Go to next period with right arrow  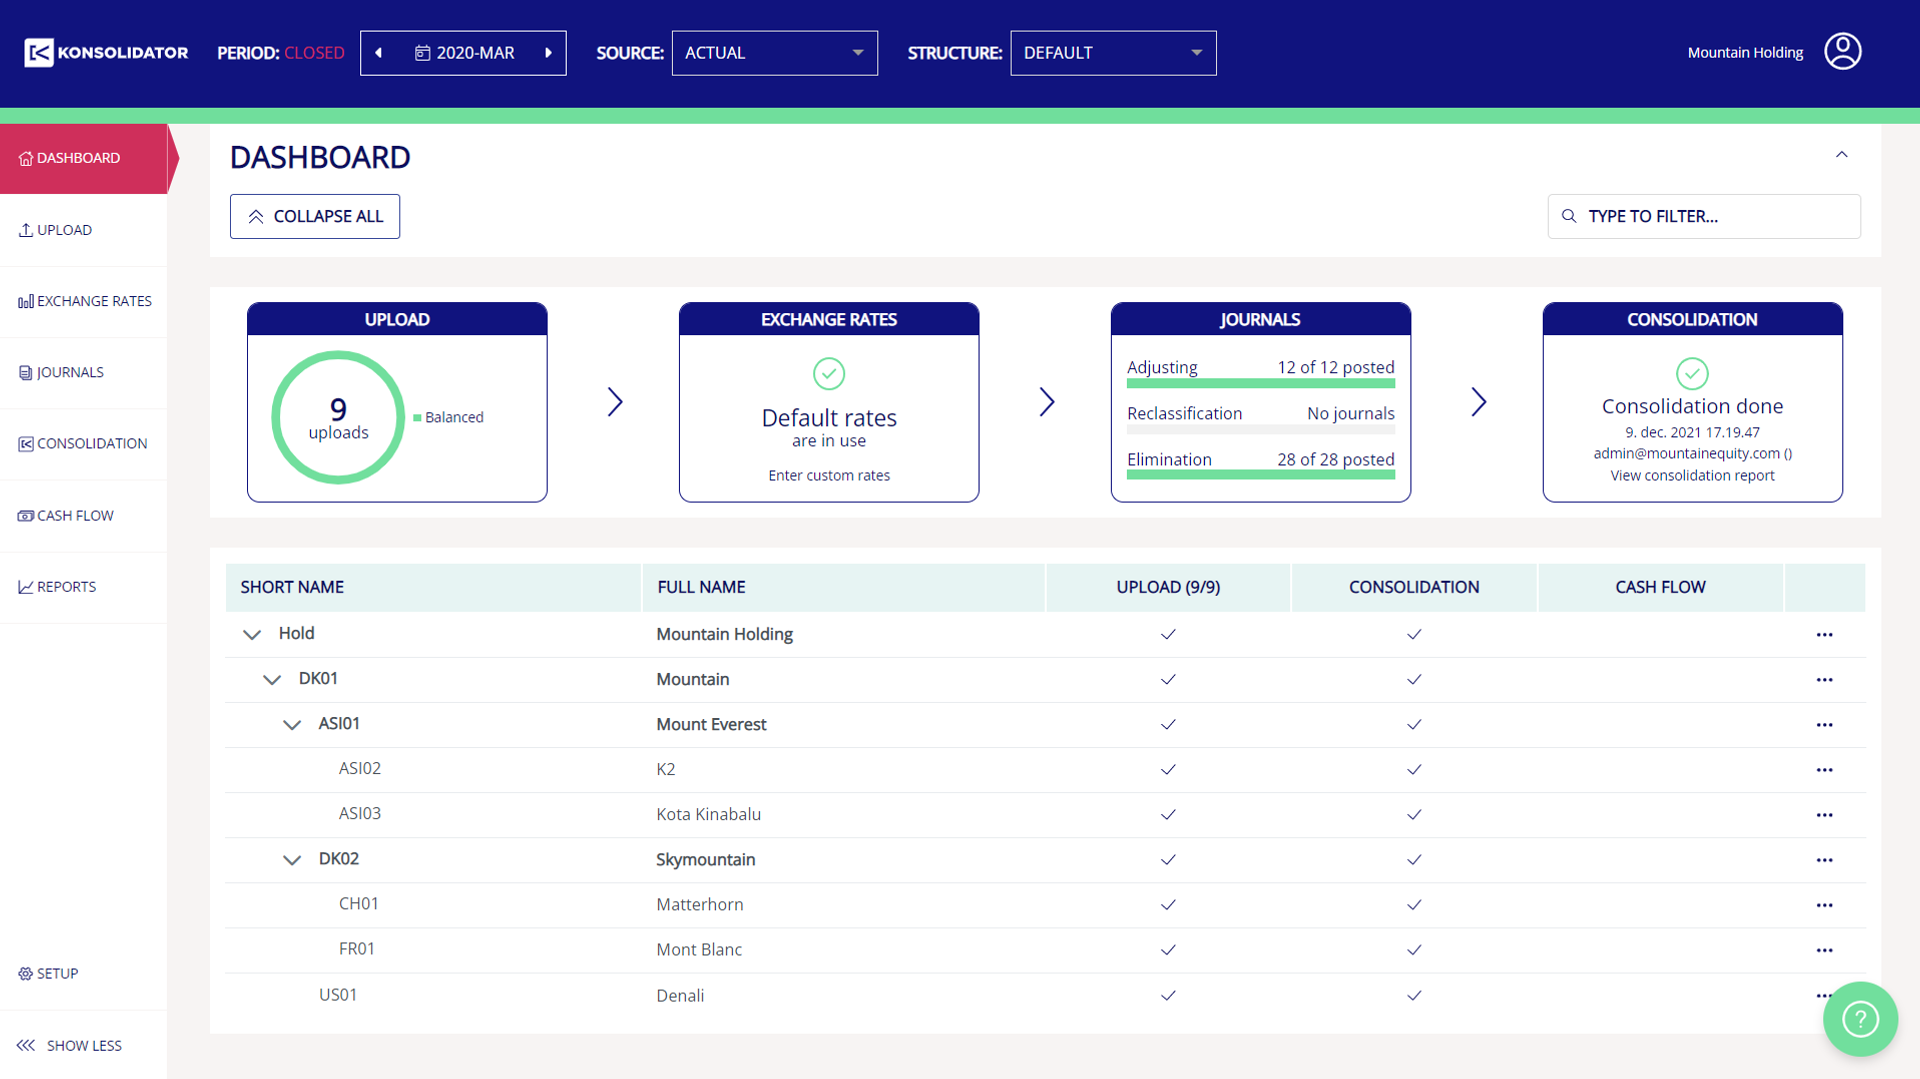tap(548, 53)
